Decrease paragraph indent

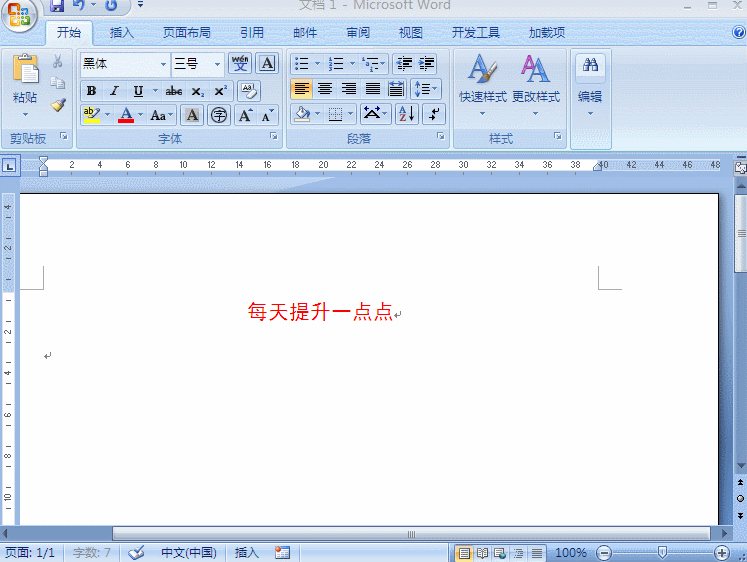click(404, 63)
